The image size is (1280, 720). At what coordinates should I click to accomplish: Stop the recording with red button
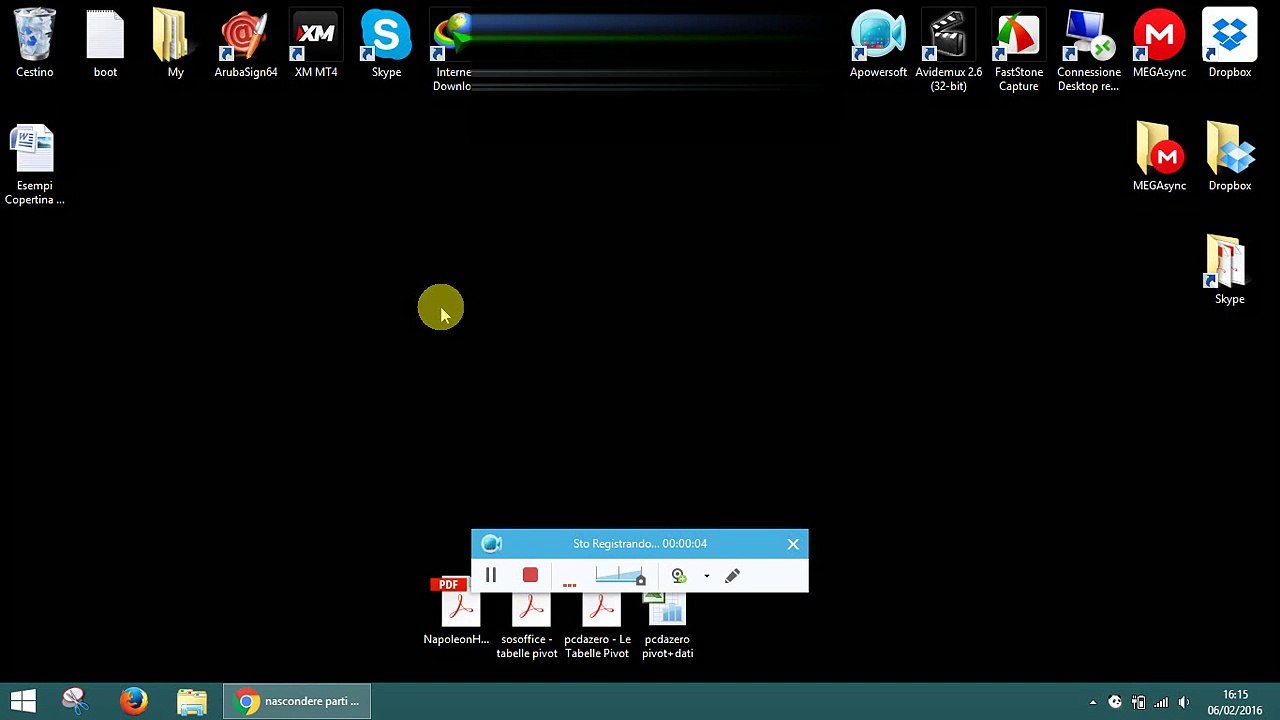point(530,575)
